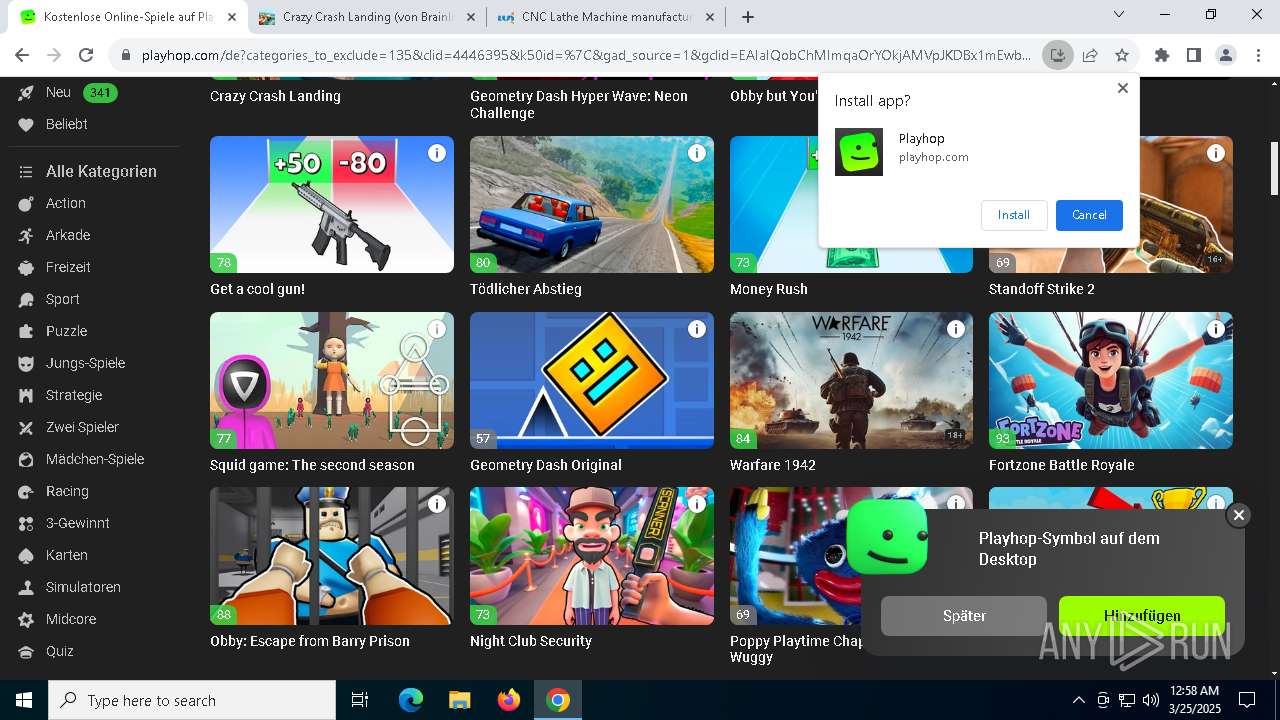Click the Alle Kategorien list icon
Screen dimensions: 1280x720
[26, 172]
